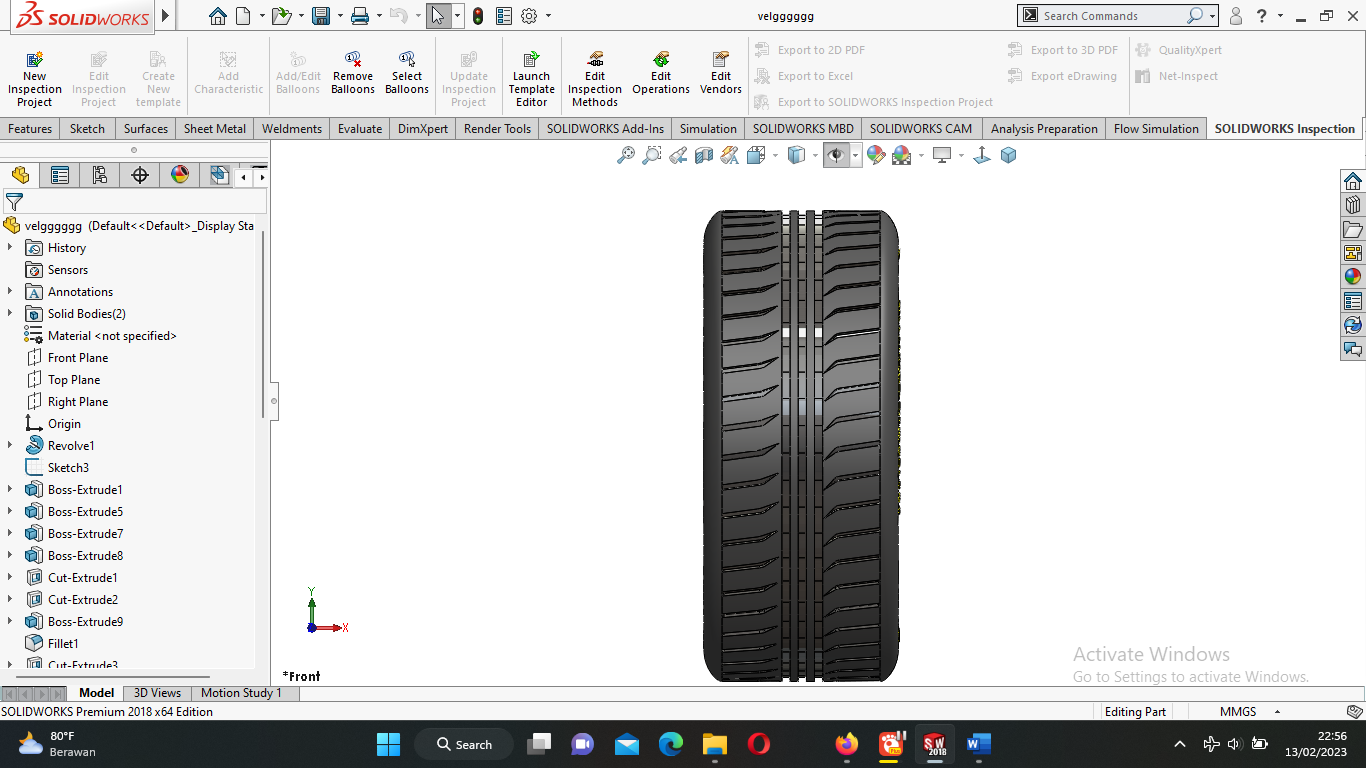Open Hide/Show Items dropdown arrow
The height and width of the screenshot is (768, 1366).
856,155
